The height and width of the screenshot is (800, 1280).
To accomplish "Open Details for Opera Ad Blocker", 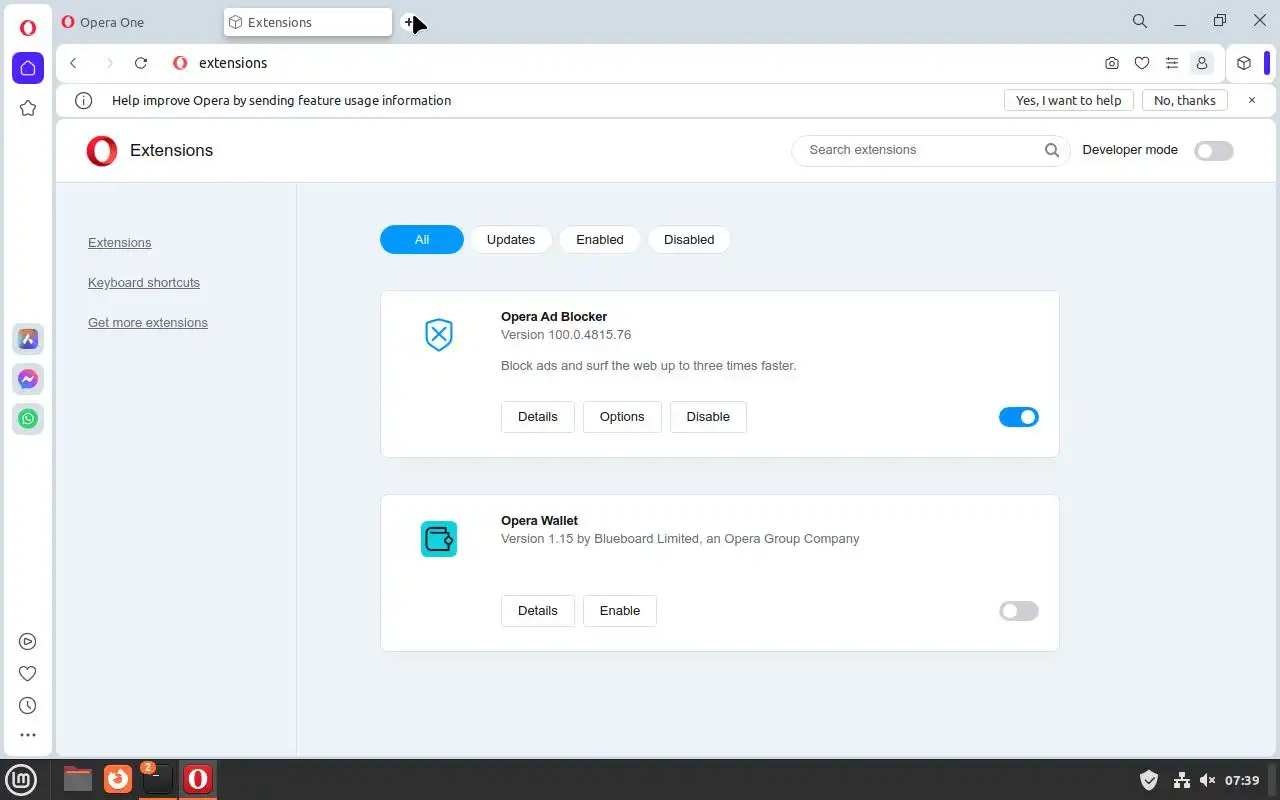I will [x=538, y=417].
